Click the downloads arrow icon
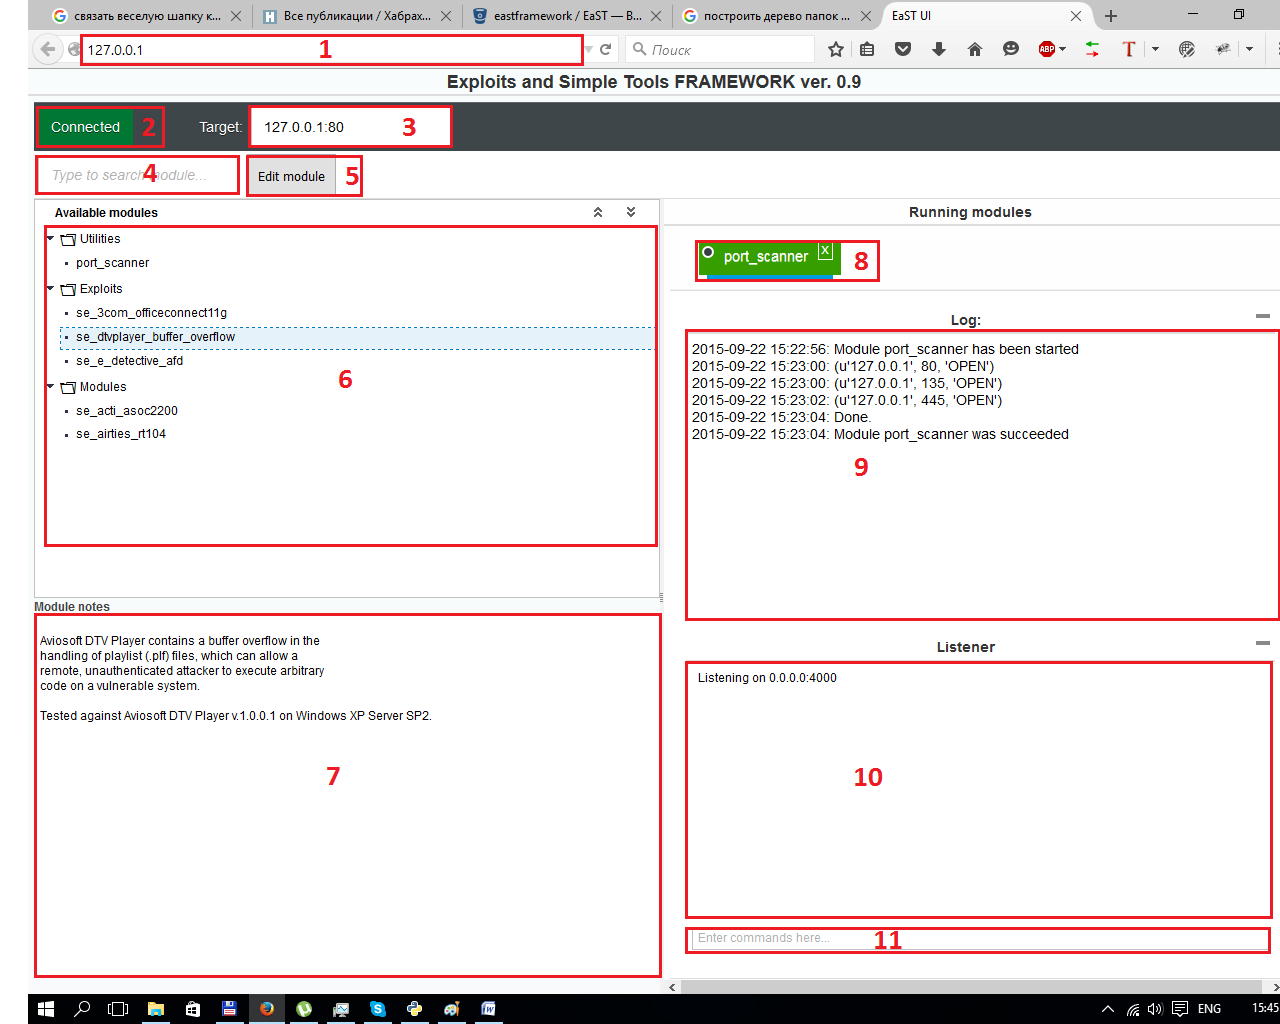The height and width of the screenshot is (1024, 1280). (x=939, y=49)
